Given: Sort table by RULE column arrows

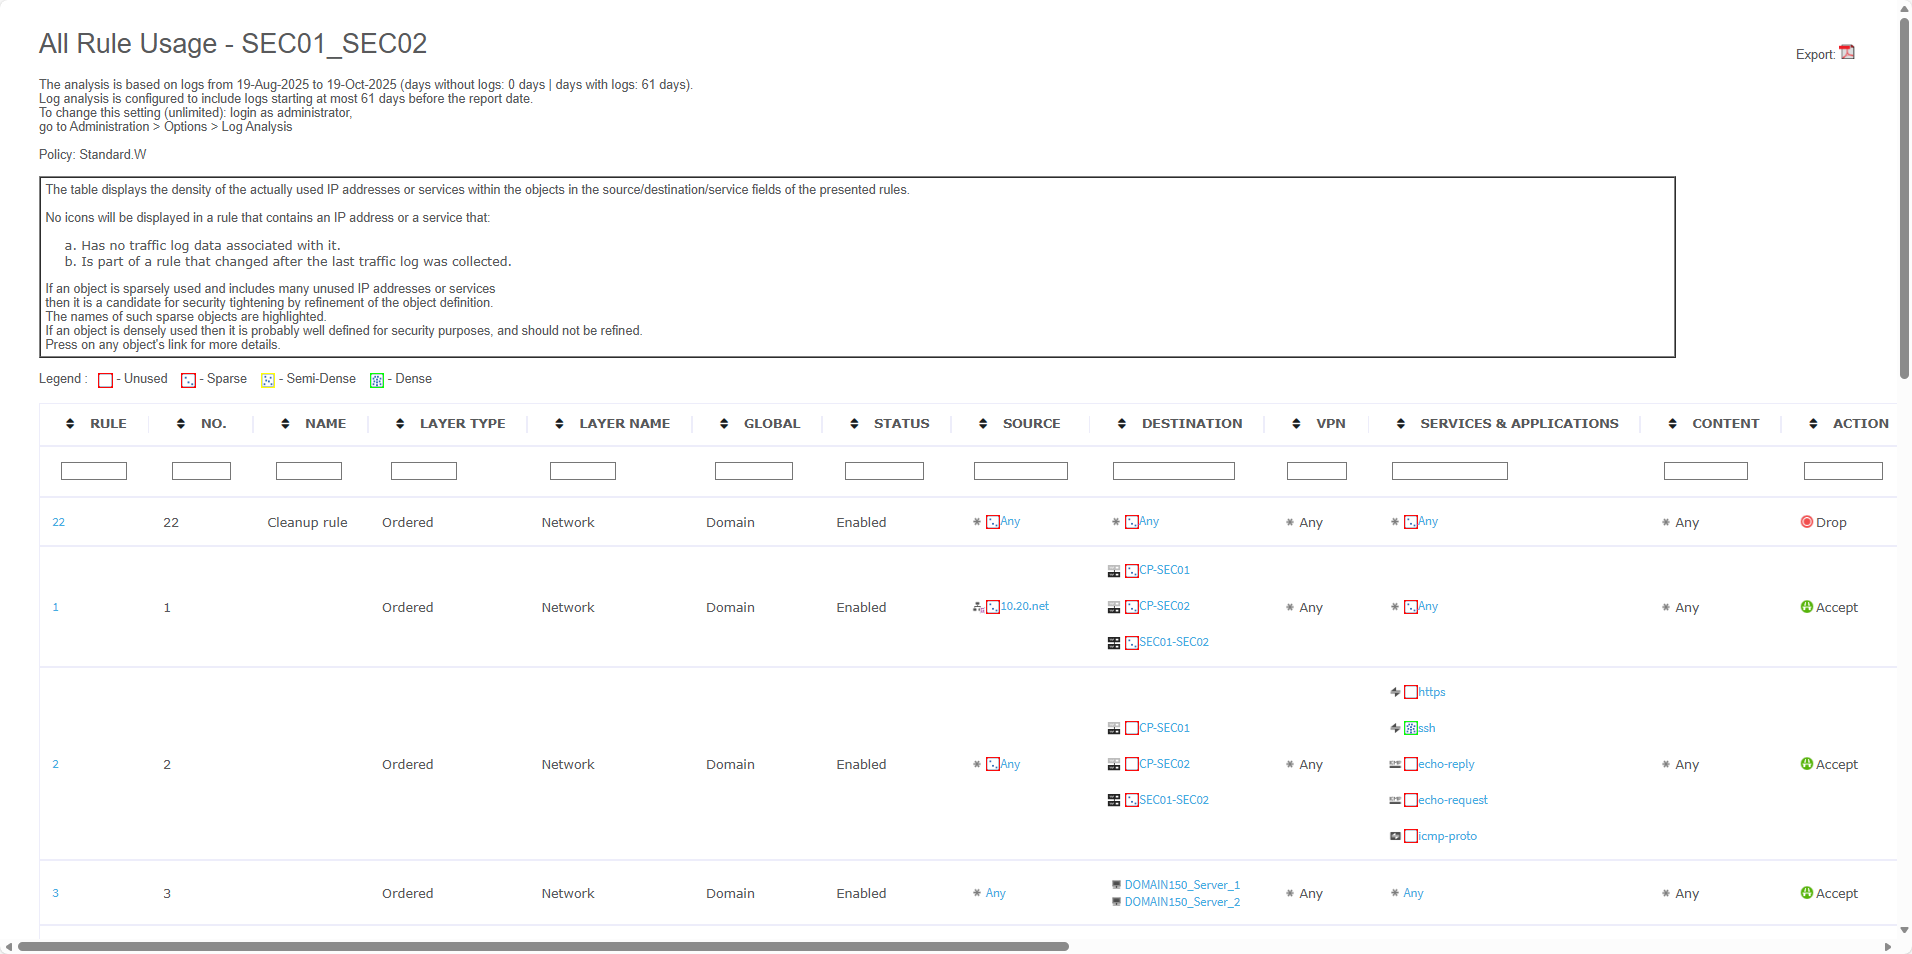Looking at the screenshot, I should (x=70, y=424).
